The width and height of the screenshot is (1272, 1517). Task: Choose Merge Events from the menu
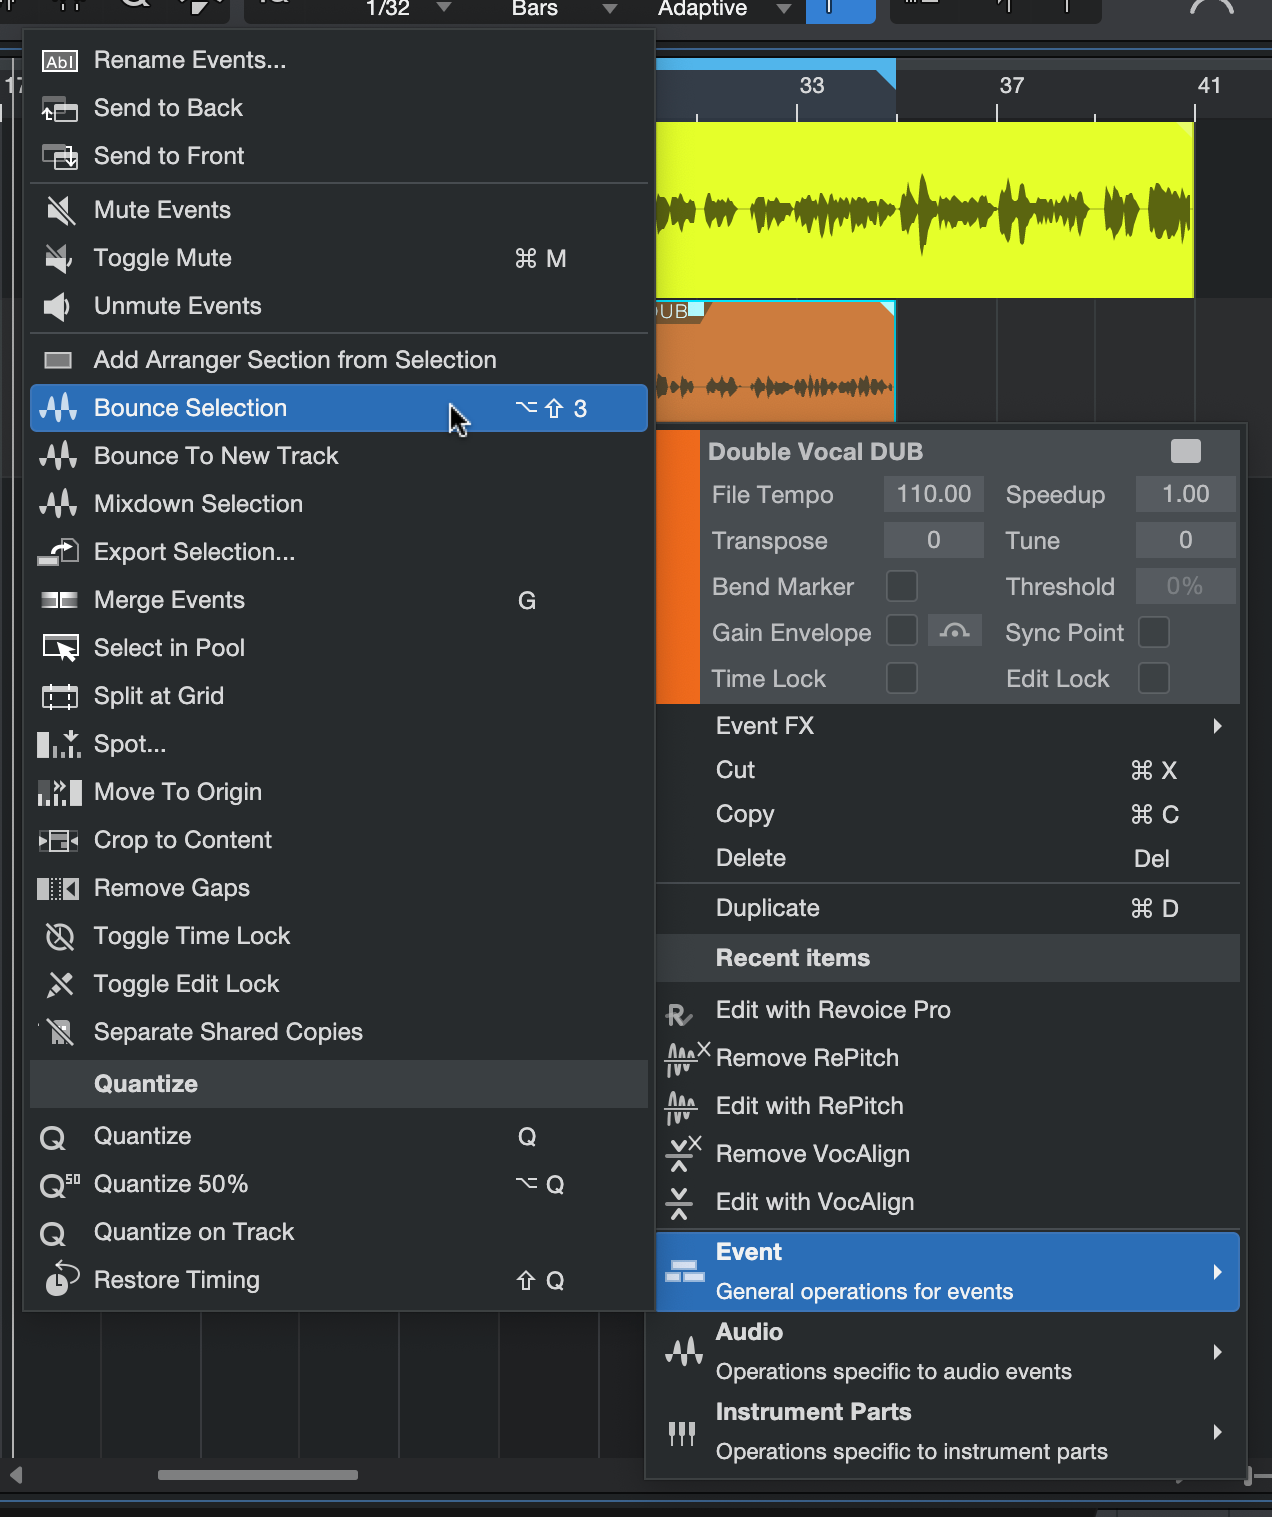(x=169, y=600)
